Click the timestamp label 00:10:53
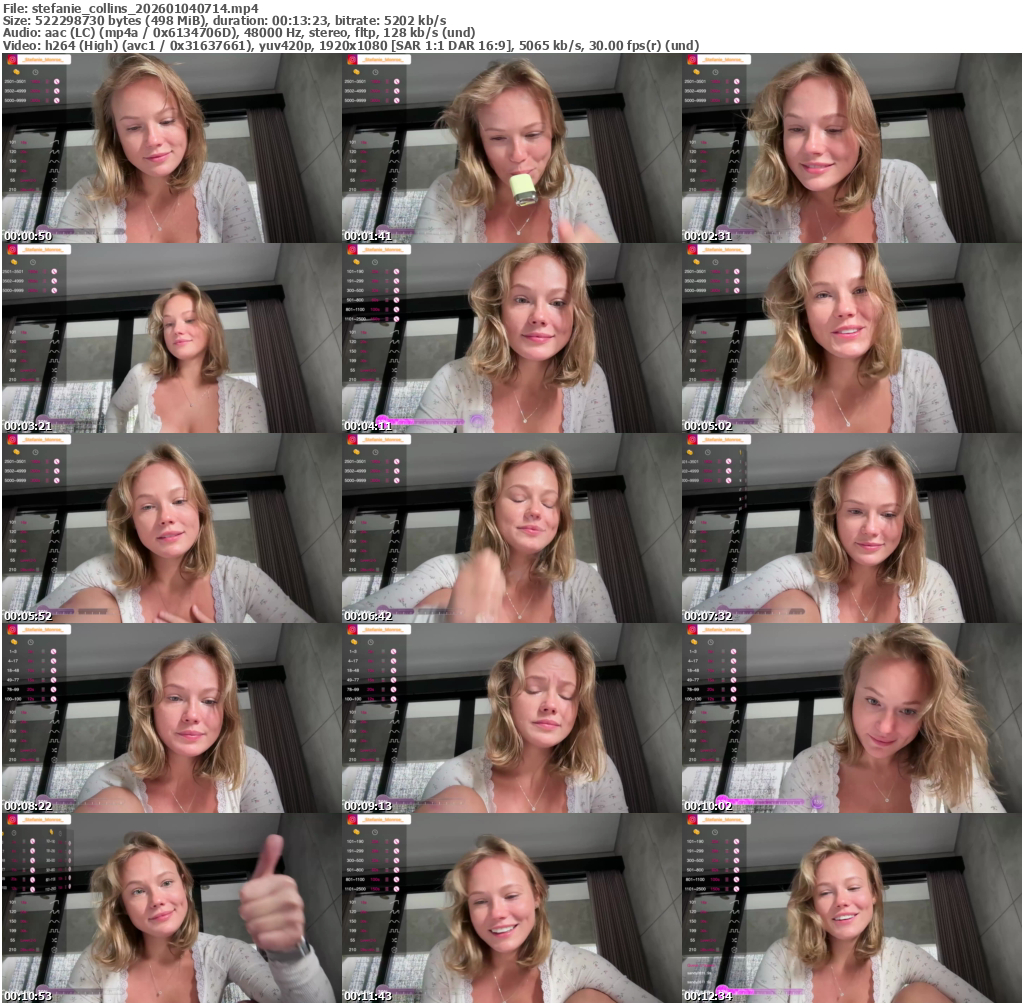Screen dimensions: 1024x1003 [x=28, y=996]
